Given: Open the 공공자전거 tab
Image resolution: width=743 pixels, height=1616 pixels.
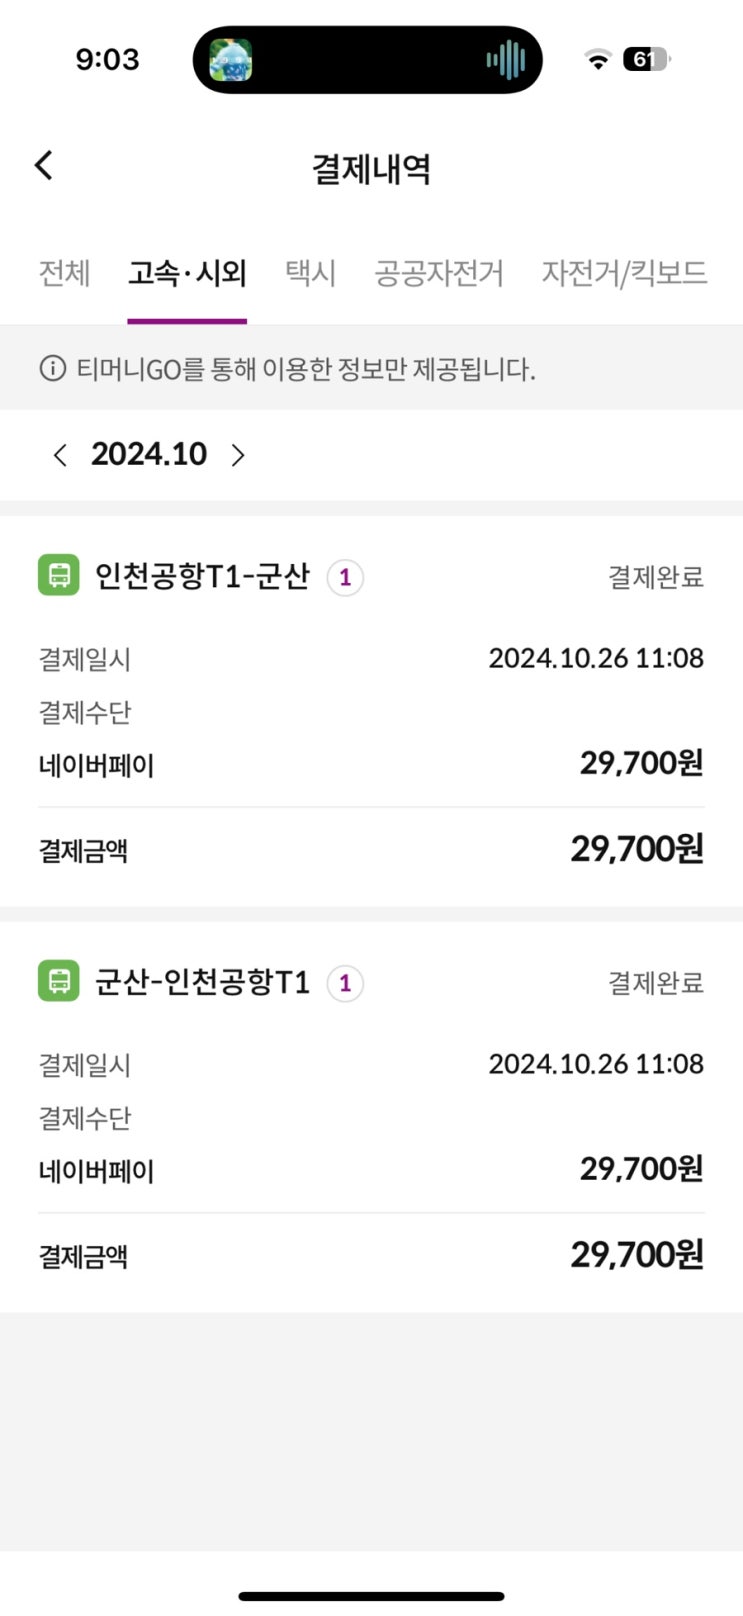Looking at the screenshot, I should pos(439,273).
